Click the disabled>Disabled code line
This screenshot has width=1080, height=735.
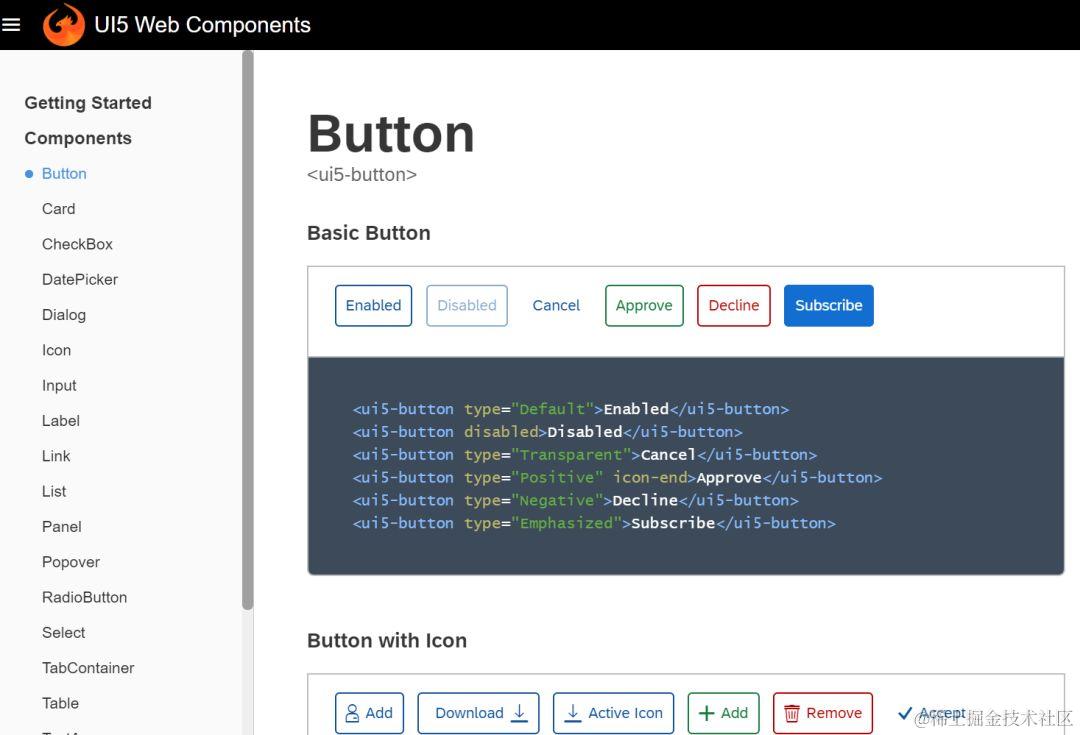548,432
